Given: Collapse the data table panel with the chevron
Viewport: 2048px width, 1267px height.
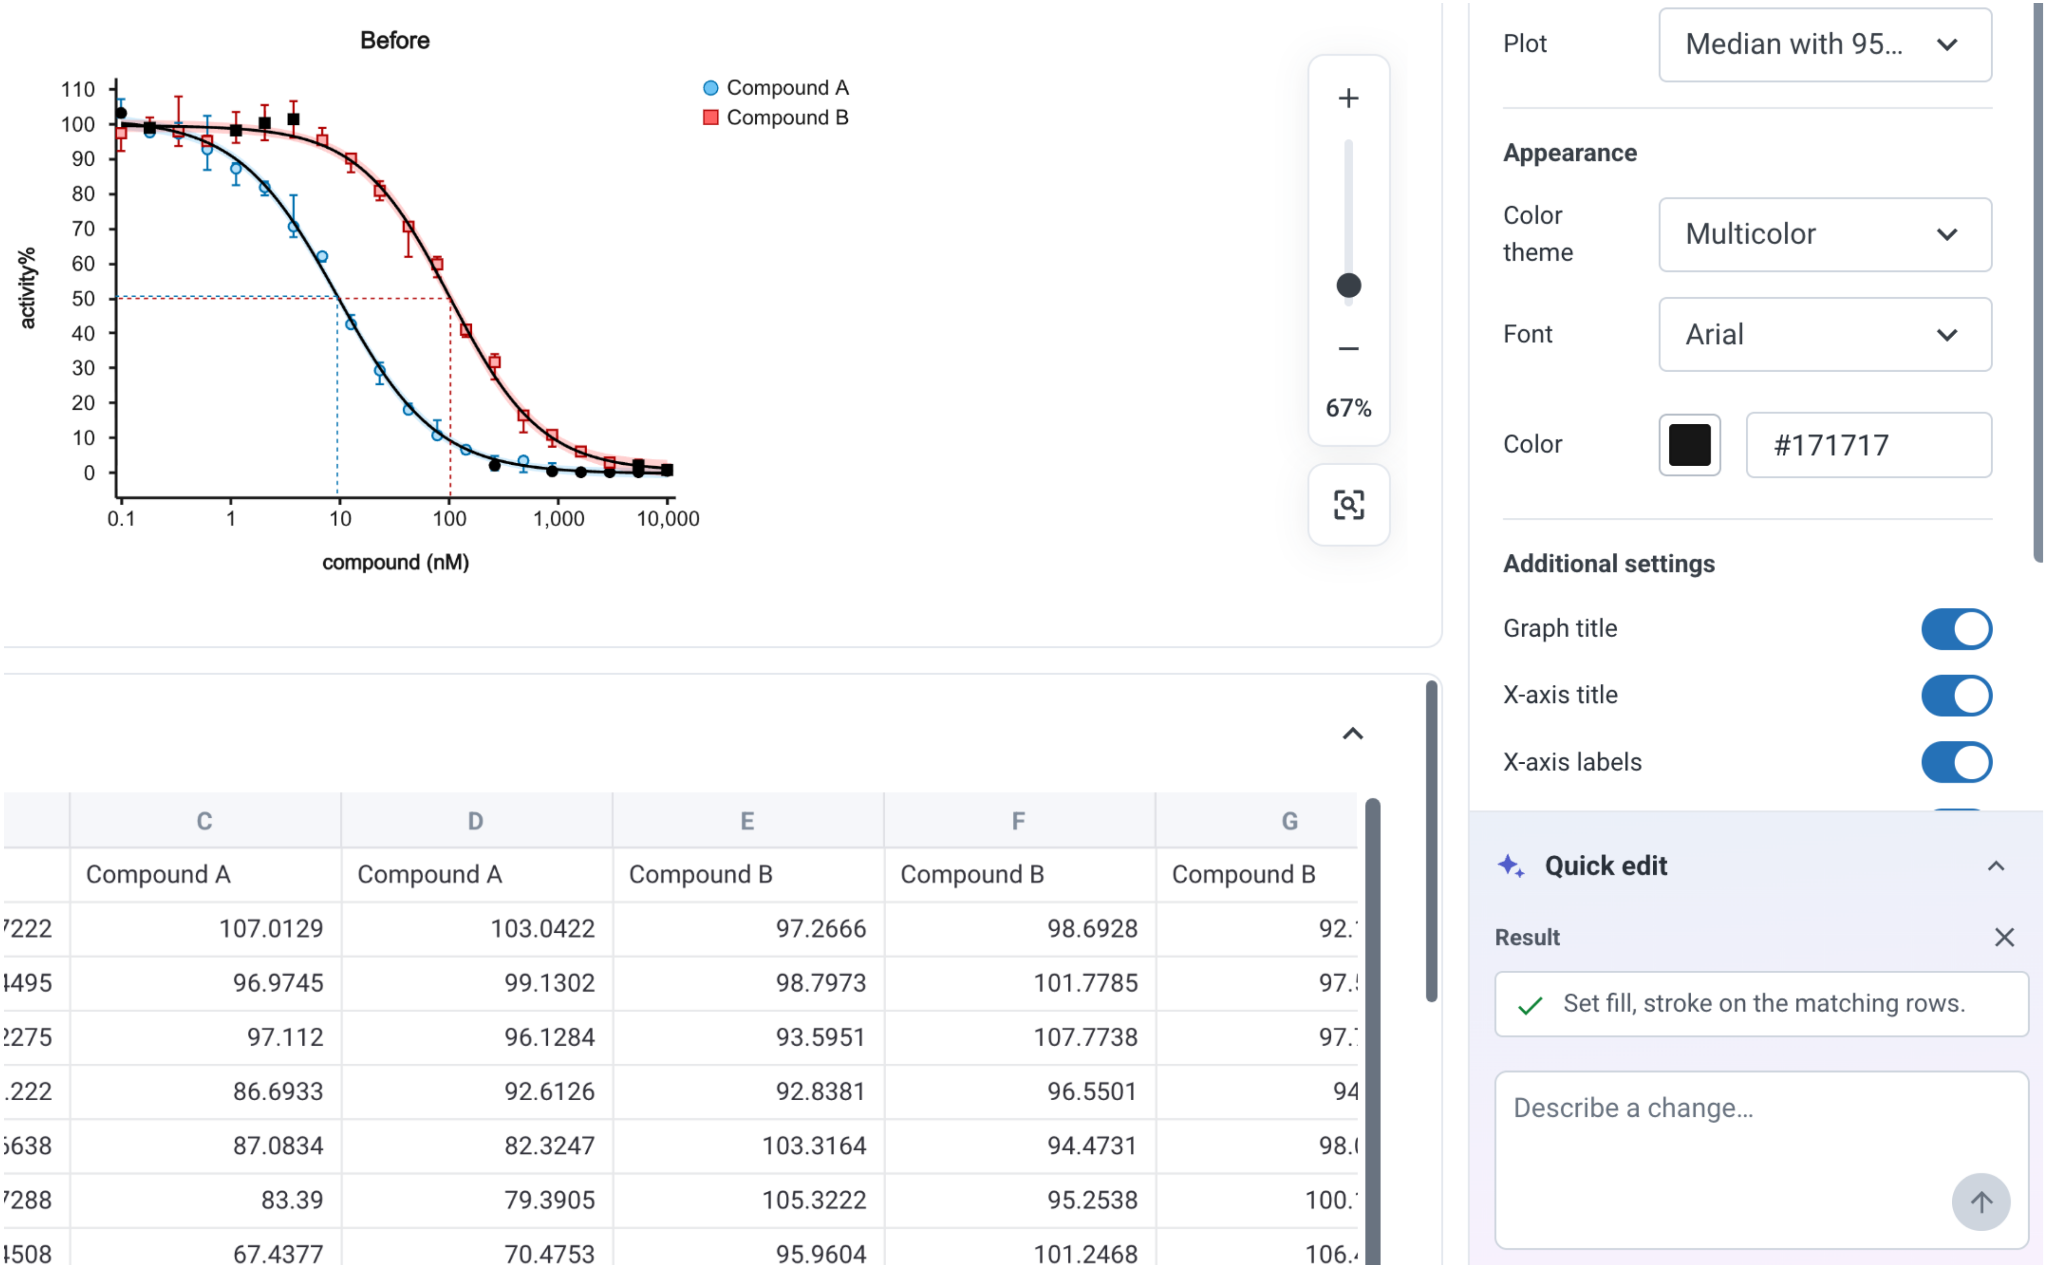Looking at the screenshot, I should point(1352,734).
